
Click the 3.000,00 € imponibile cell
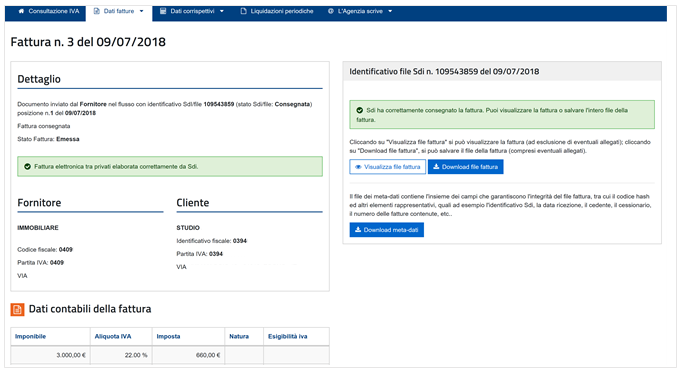coord(51,355)
